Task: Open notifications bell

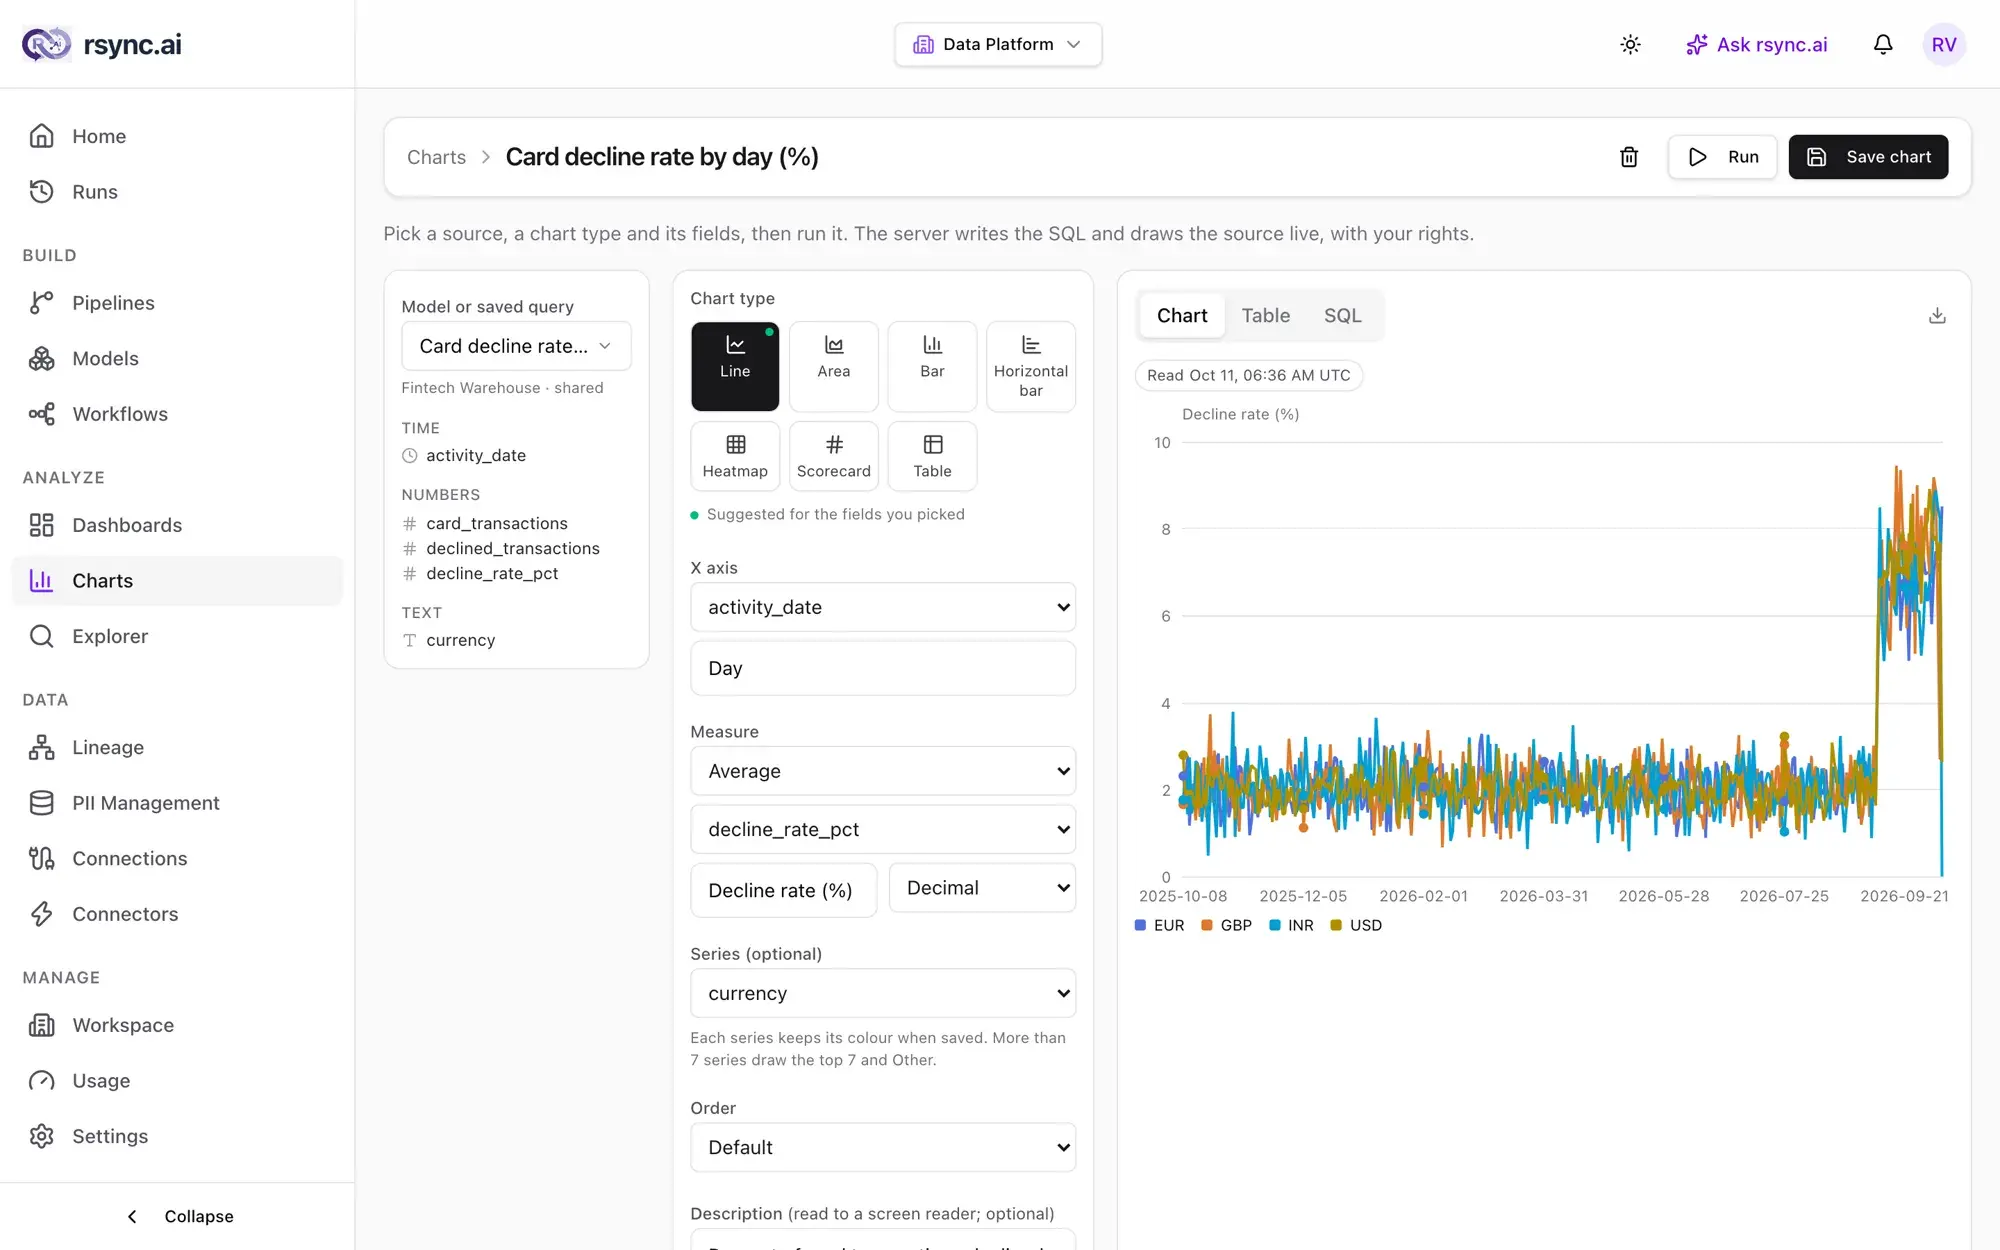Action: tap(1883, 44)
